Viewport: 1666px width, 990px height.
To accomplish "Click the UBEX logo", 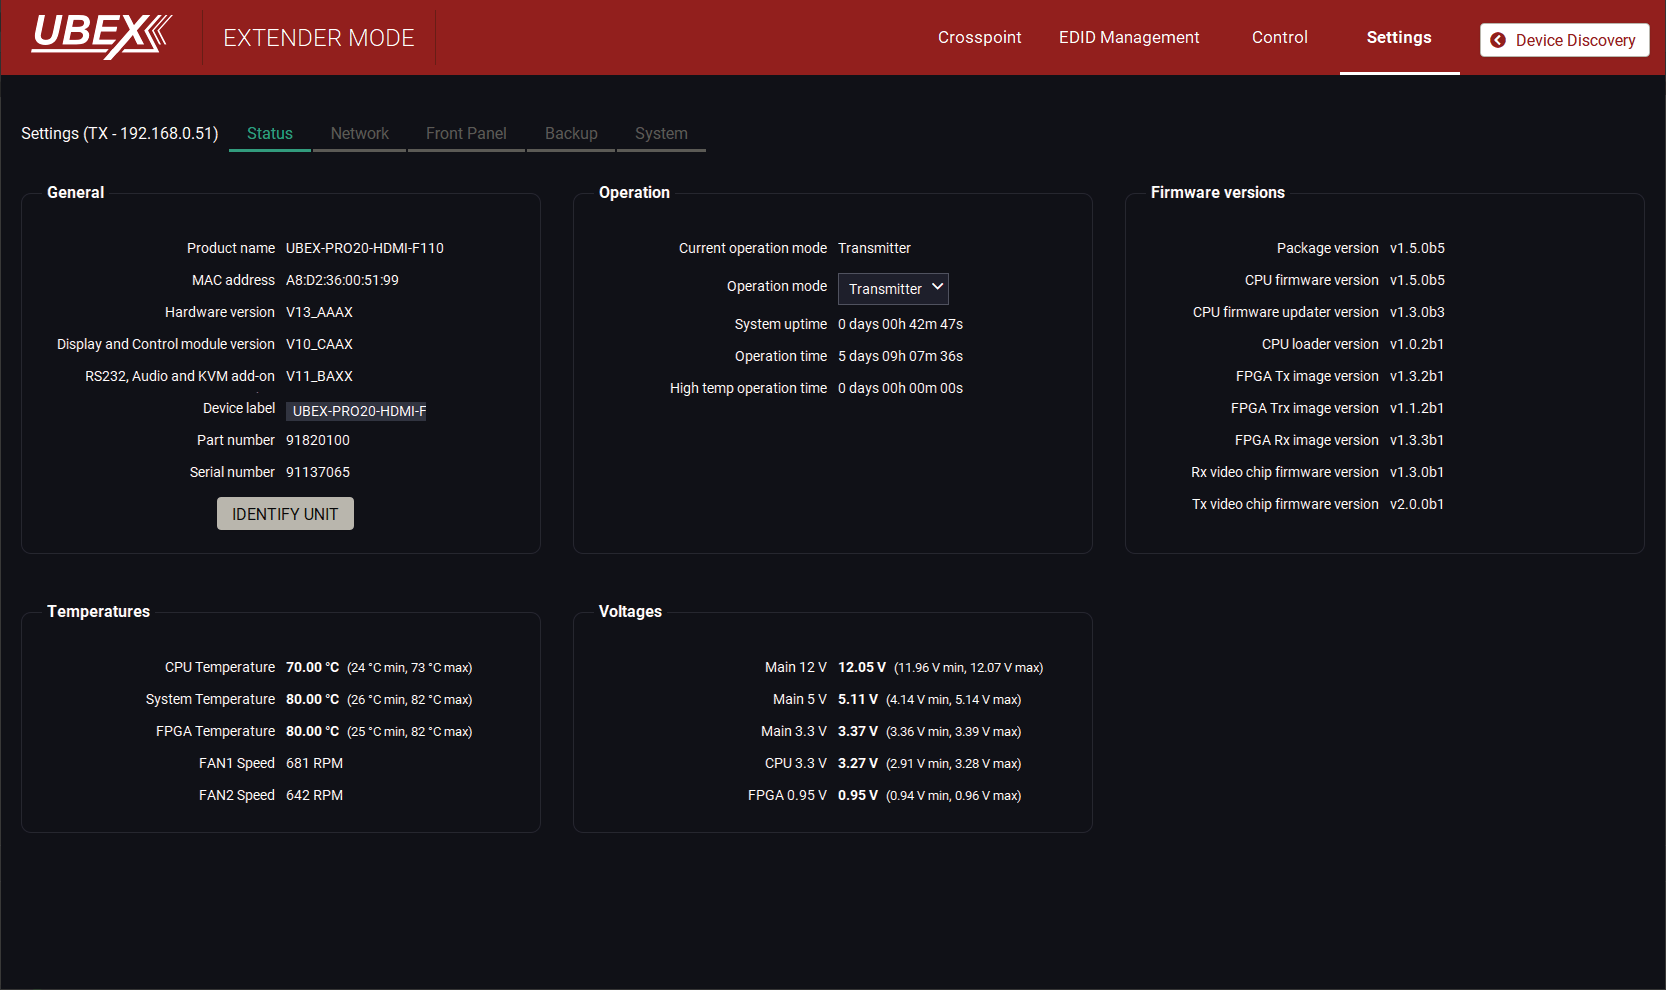I will (101, 36).
